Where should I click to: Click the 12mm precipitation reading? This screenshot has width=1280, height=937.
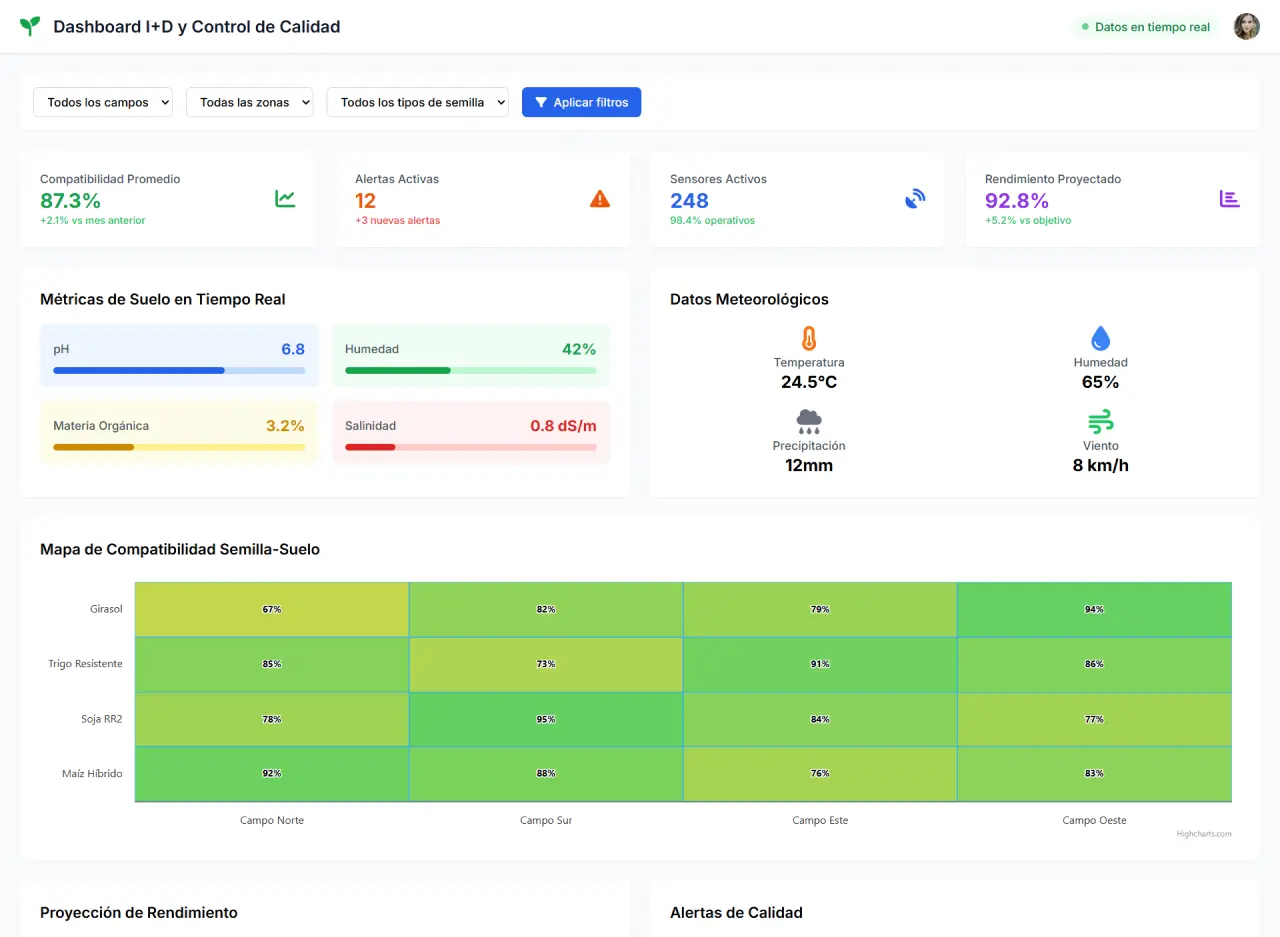[809, 465]
